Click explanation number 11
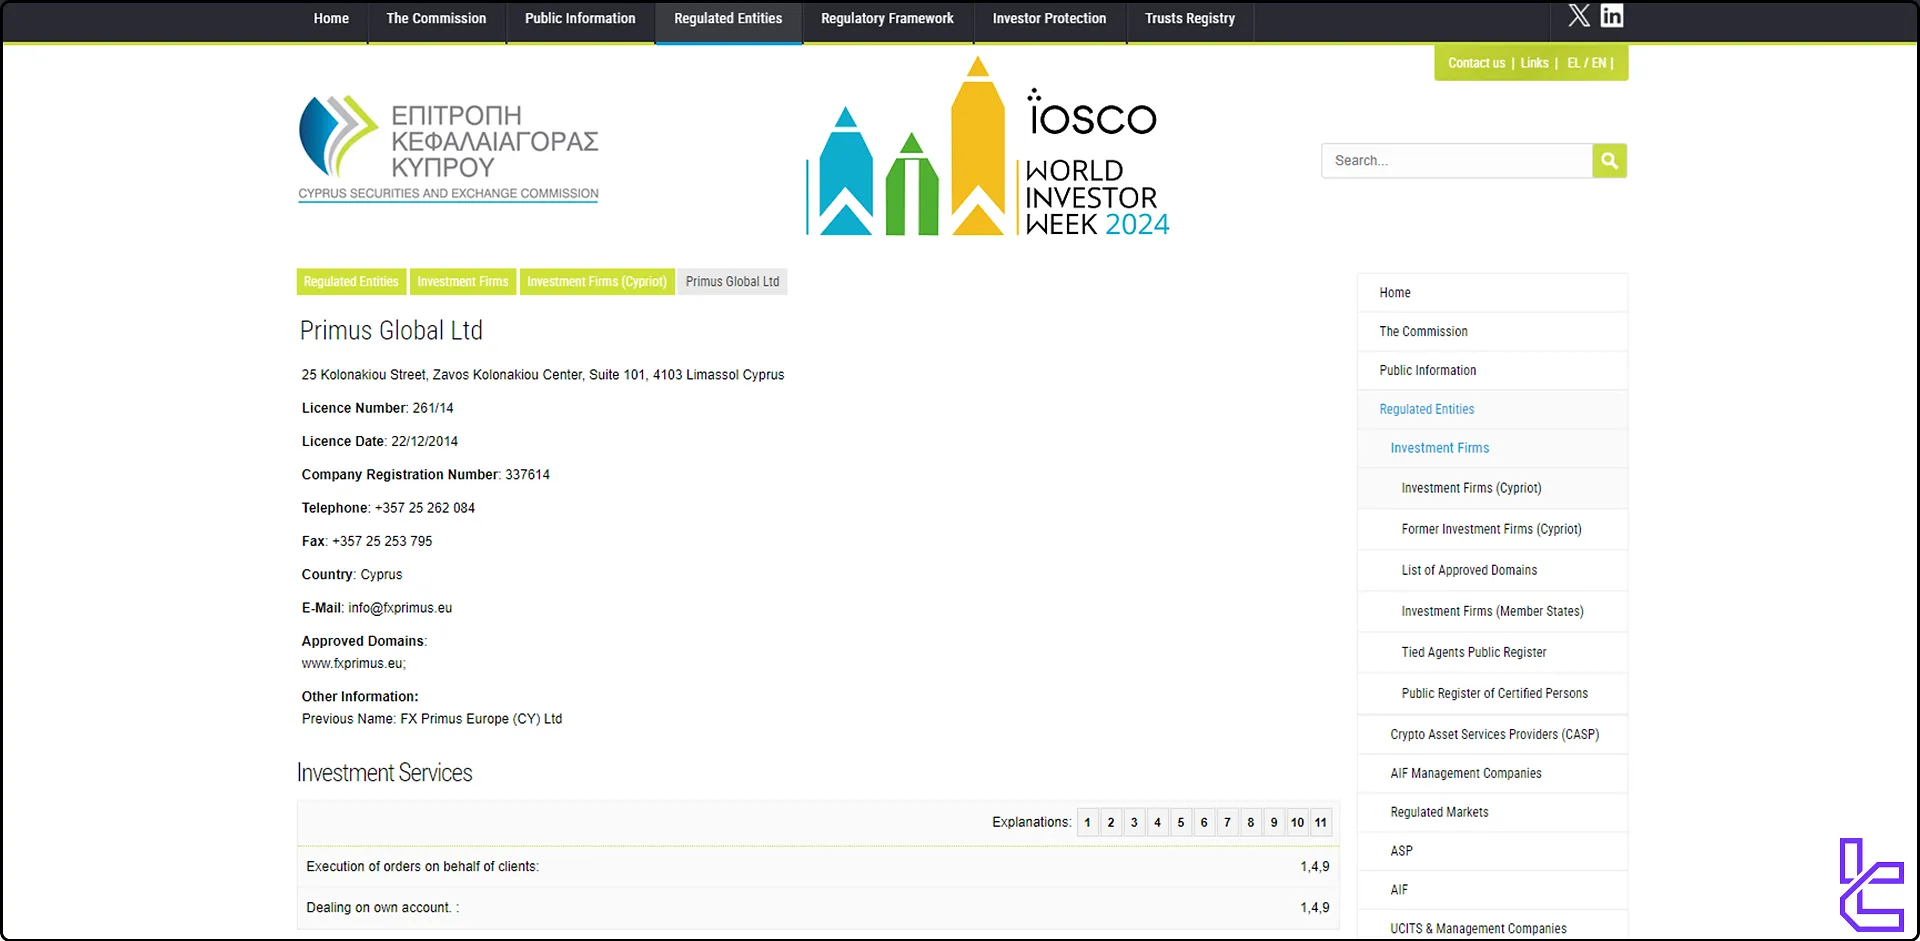The height and width of the screenshot is (941, 1920). 1321,823
